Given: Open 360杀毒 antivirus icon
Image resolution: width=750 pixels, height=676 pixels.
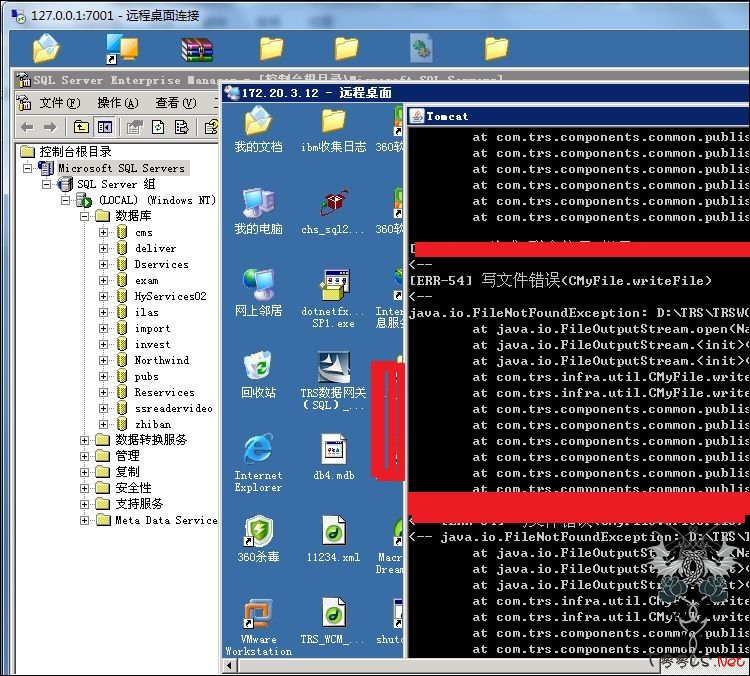Looking at the screenshot, I should click(x=258, y=539).
